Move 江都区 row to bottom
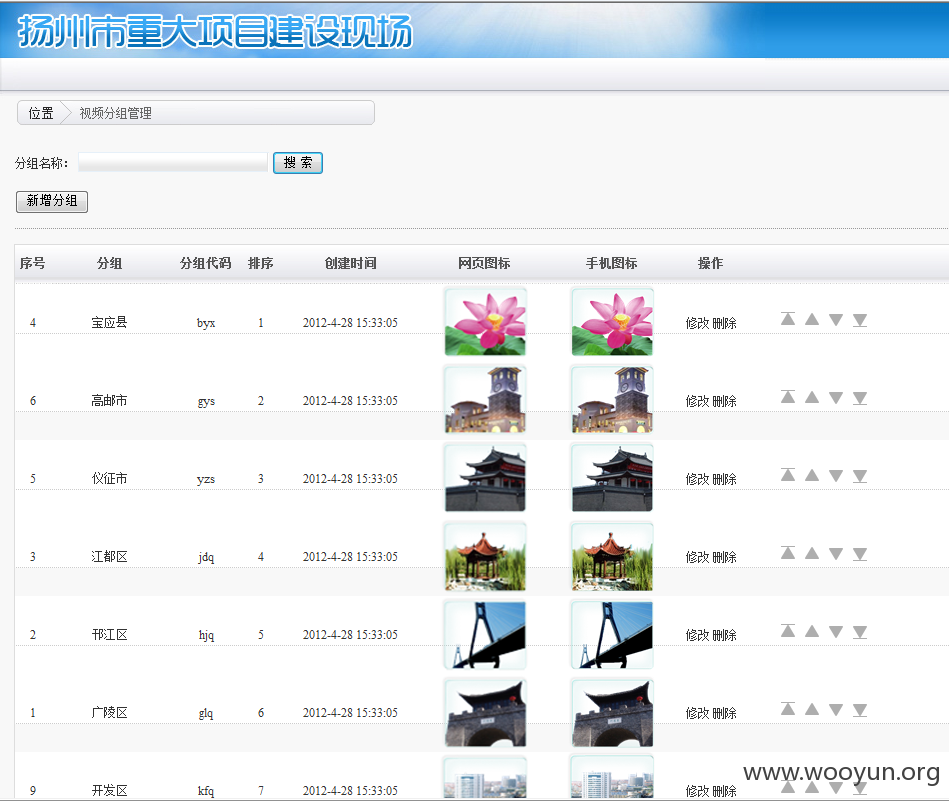 pos(860,553)
